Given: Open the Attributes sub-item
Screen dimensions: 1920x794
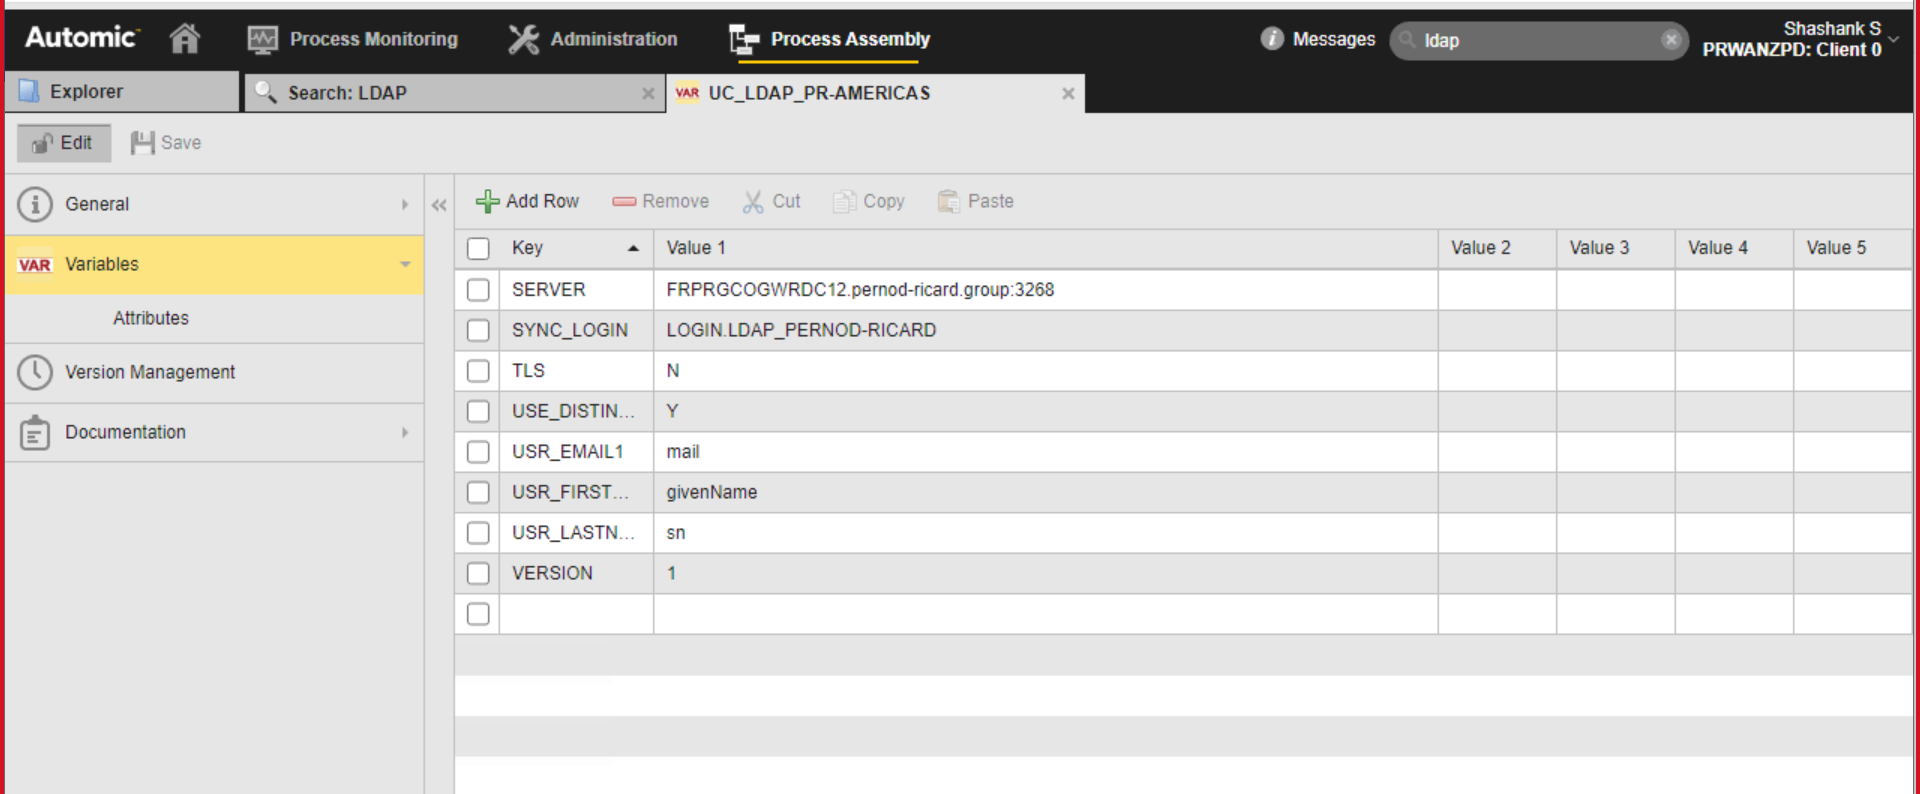Looking at the screenshot, I should pos(151,318).
